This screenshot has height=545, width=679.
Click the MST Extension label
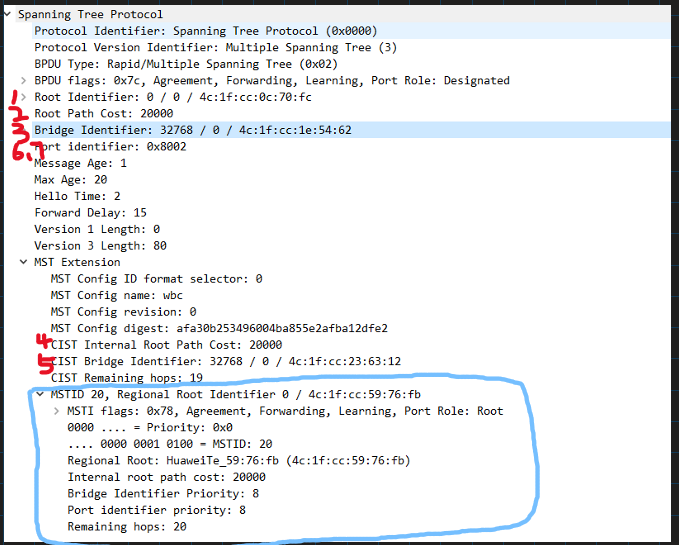tap(77, 262)
